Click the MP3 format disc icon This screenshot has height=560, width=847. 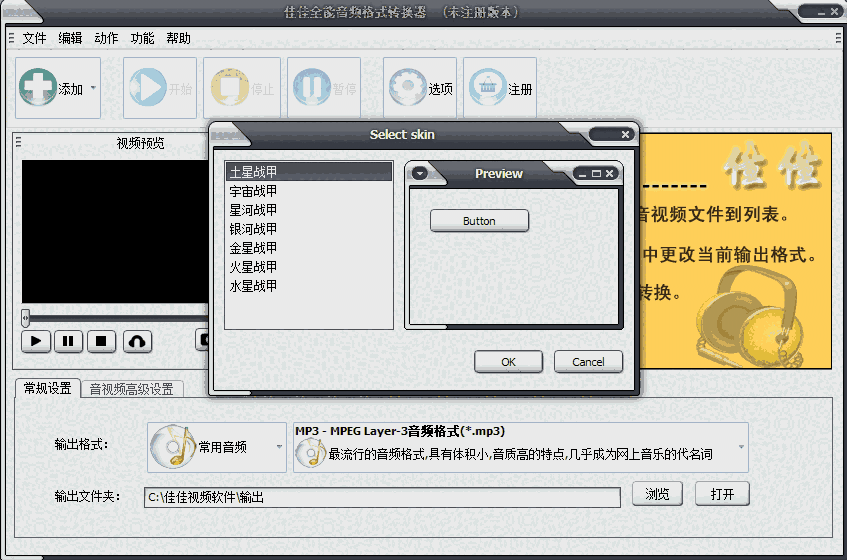point(311,453)
